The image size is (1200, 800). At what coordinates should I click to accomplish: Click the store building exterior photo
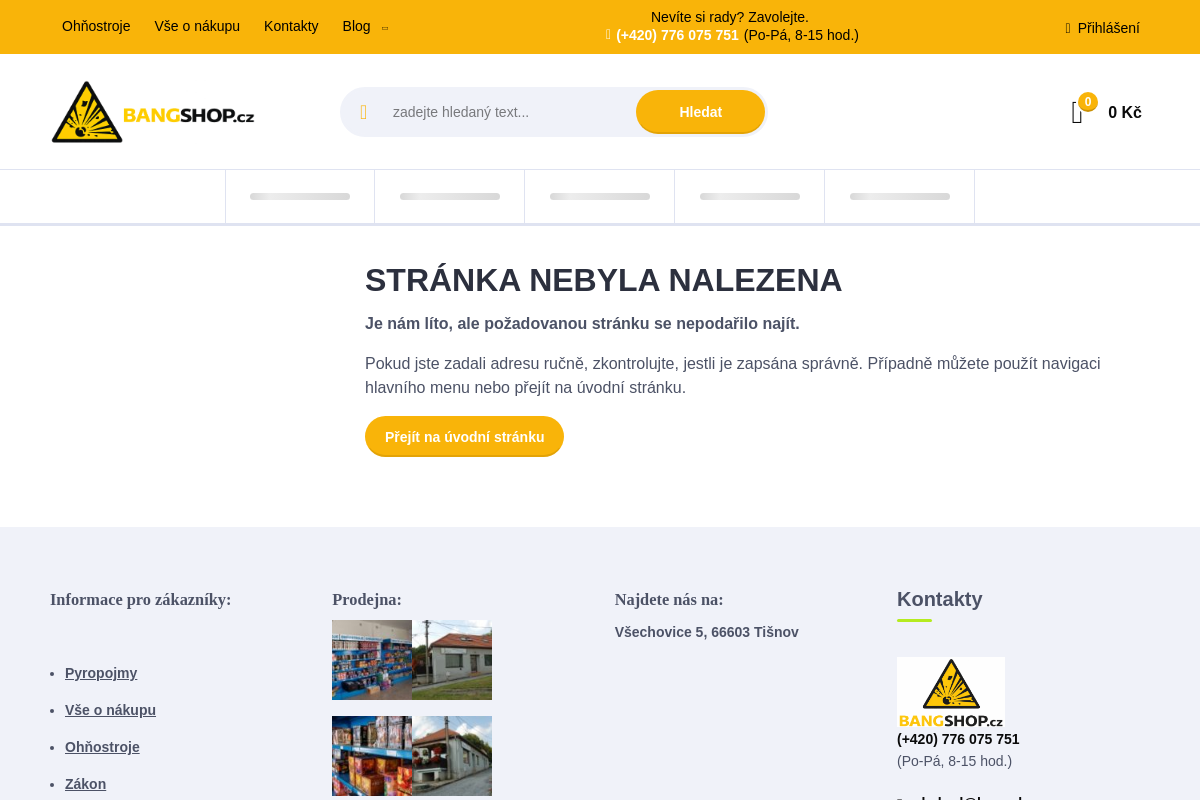click(x=452, y=659)
